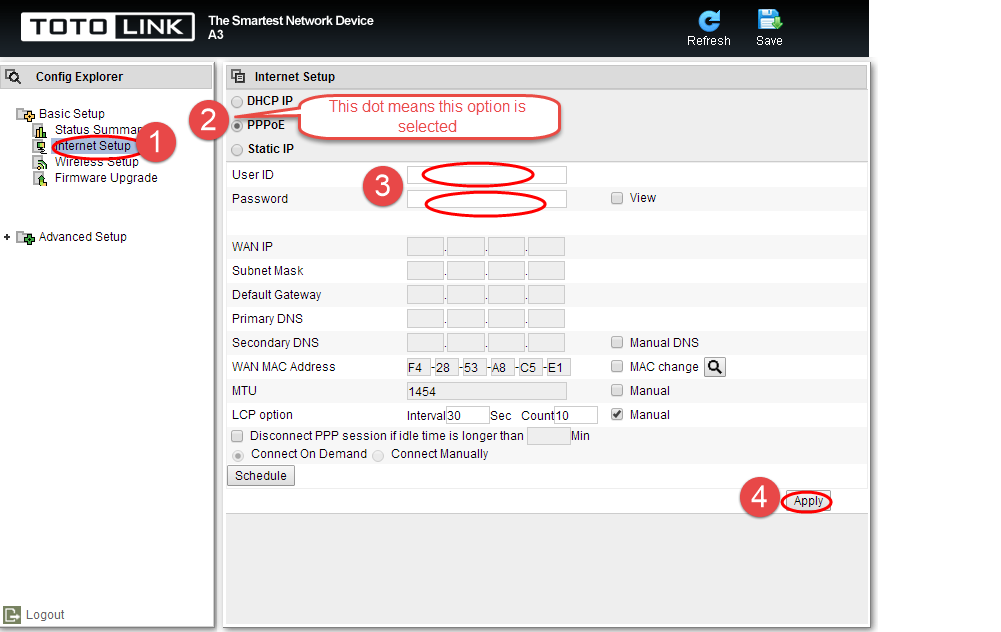Viewport: 1001px width, 632px height.
Task: Click the Basic Setup folder icon
Action: tap(25, 114)
